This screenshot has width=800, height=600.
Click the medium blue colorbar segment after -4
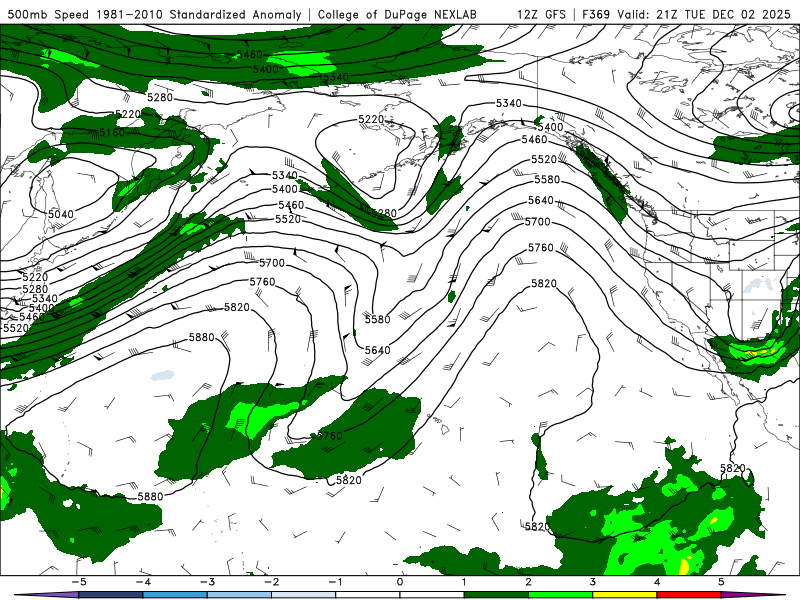coord(175,595)
